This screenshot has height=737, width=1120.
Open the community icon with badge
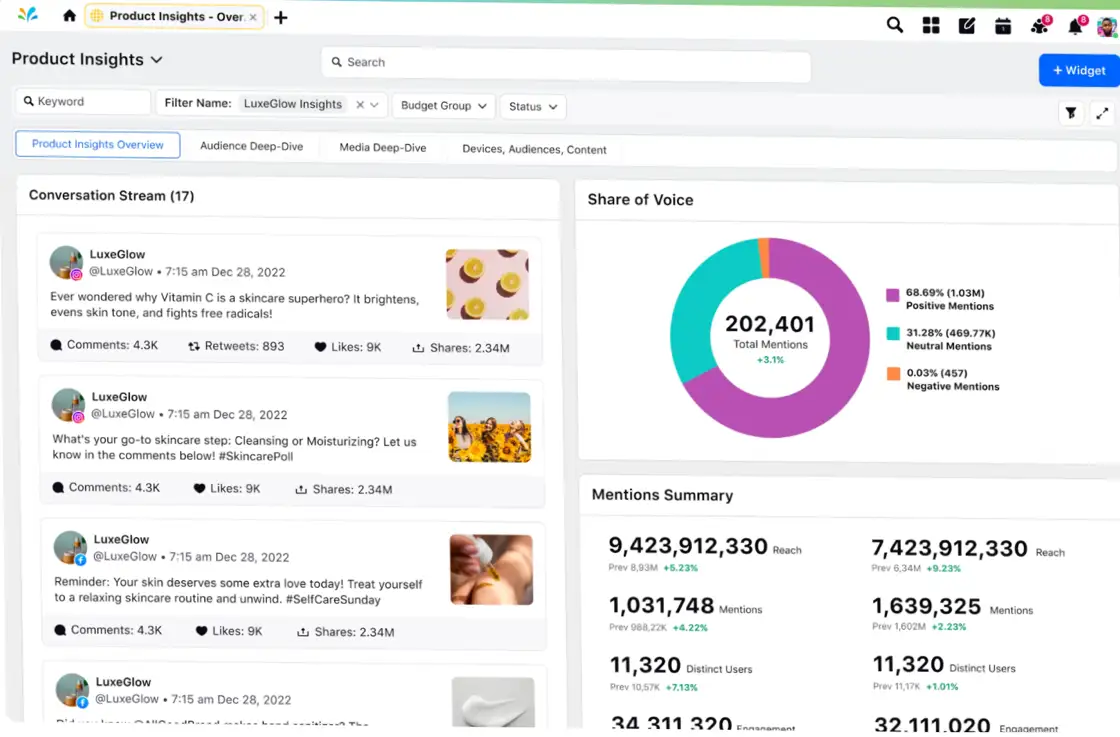click(x=1040, y=26)
